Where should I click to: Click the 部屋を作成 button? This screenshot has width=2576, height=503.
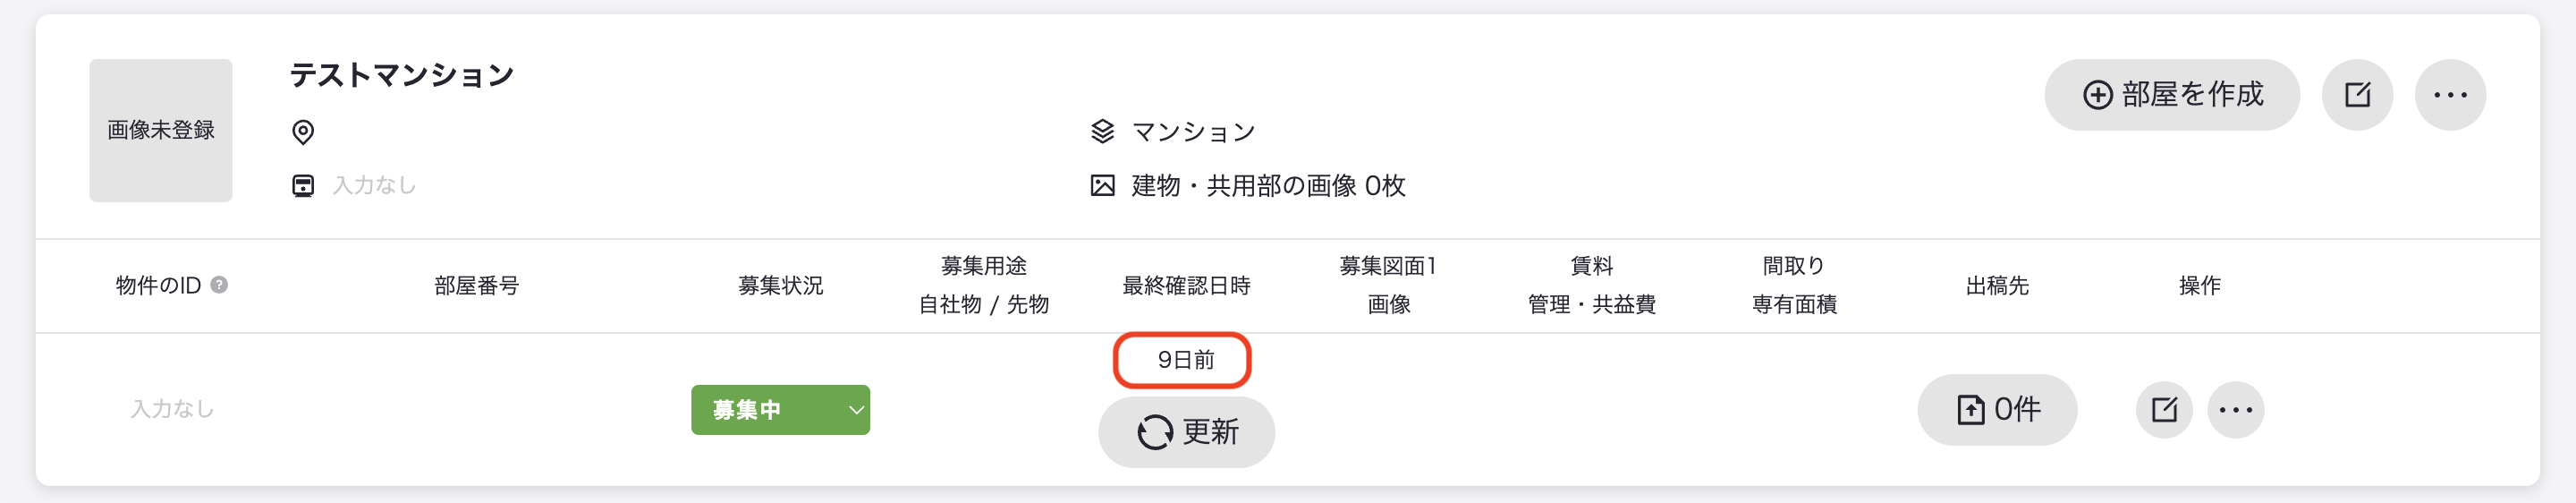(x=2171, y=94)
